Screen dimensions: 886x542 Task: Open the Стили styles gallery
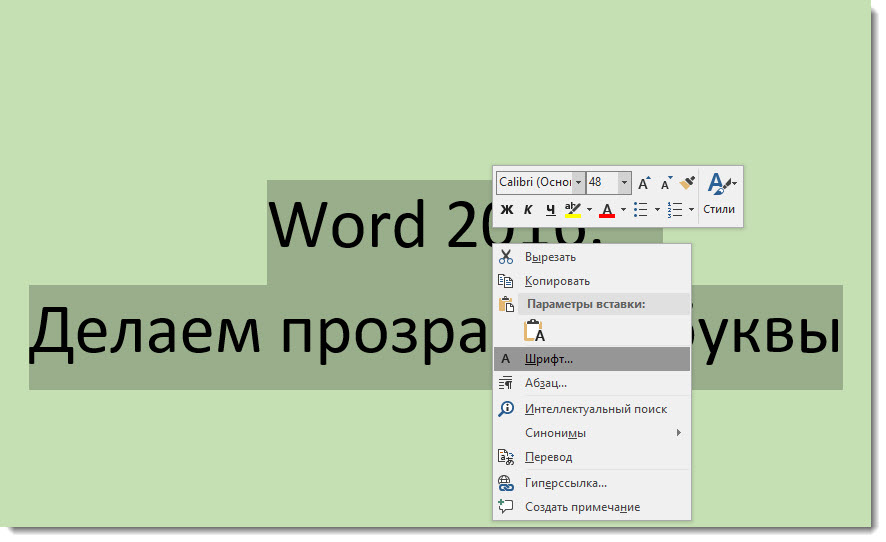click(719, 195)
